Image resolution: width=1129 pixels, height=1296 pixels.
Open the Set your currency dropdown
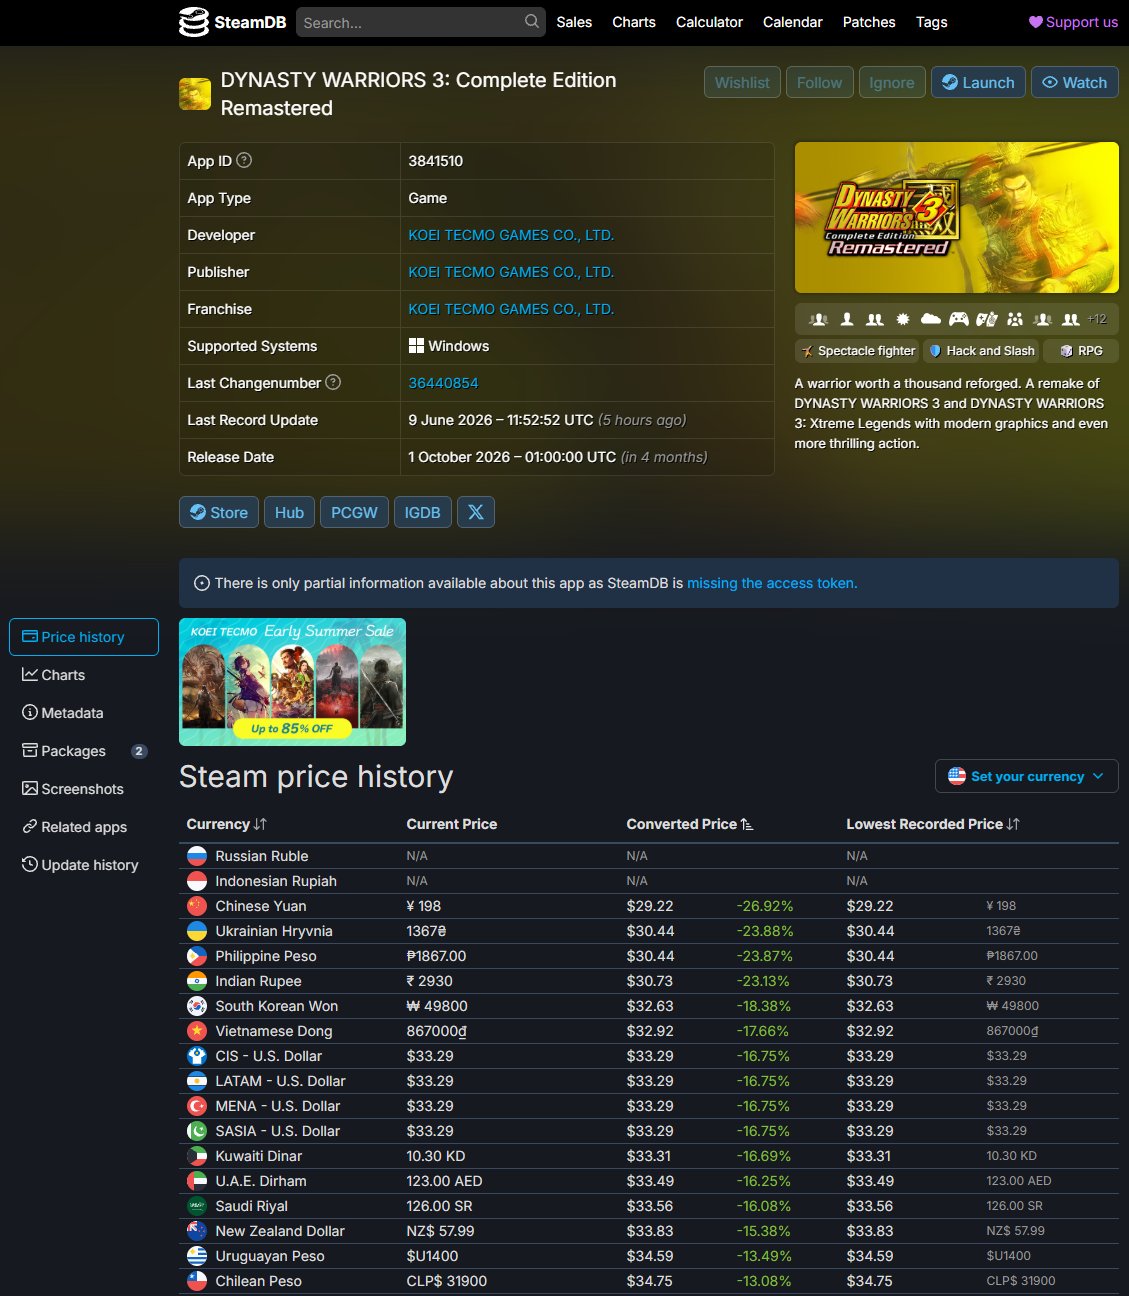pos(1027,776)
